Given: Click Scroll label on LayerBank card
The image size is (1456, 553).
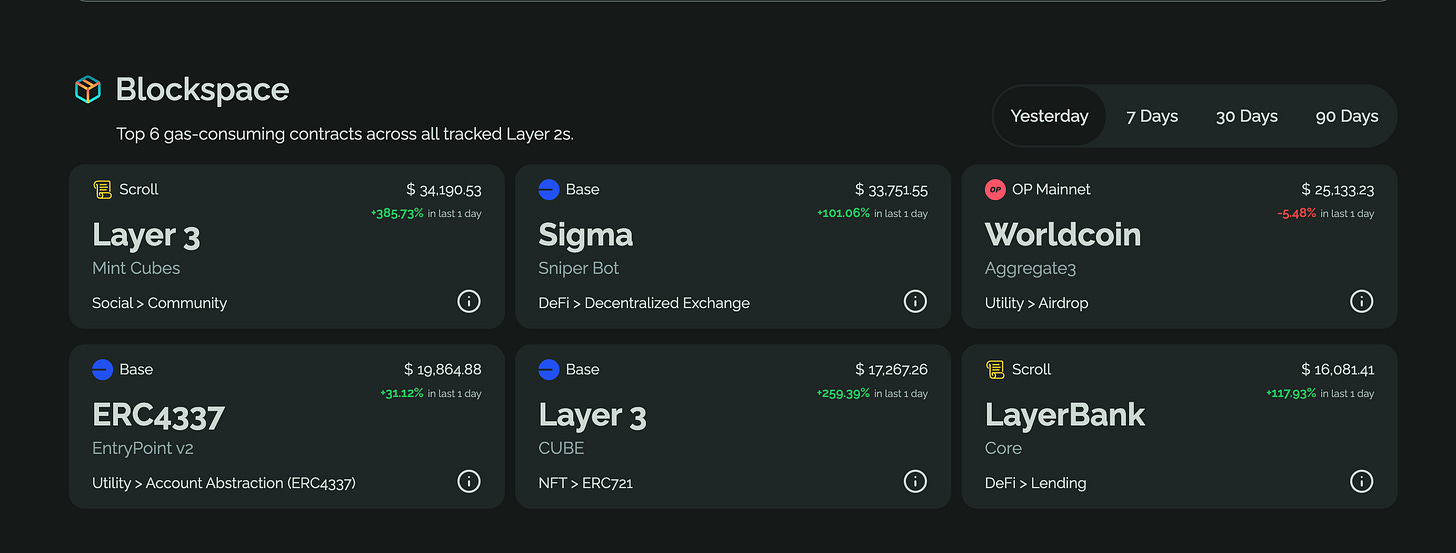Looking at the screenshot, I should (1031, 369).
